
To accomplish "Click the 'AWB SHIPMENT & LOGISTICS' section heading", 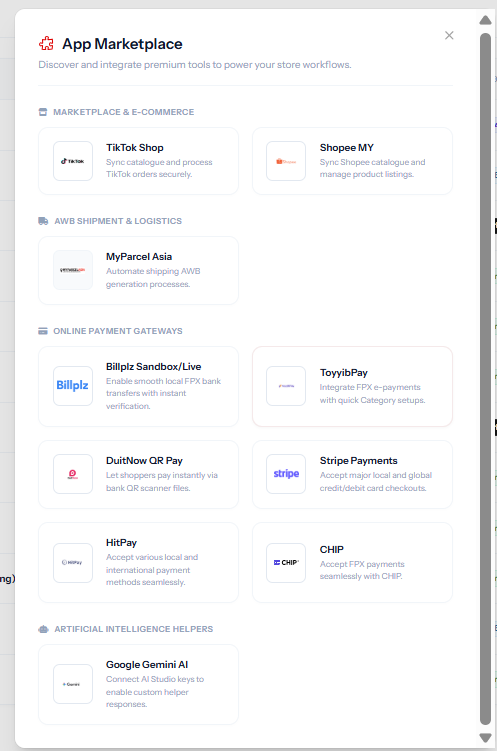I will pyautogui.click(x=118, y=221).
